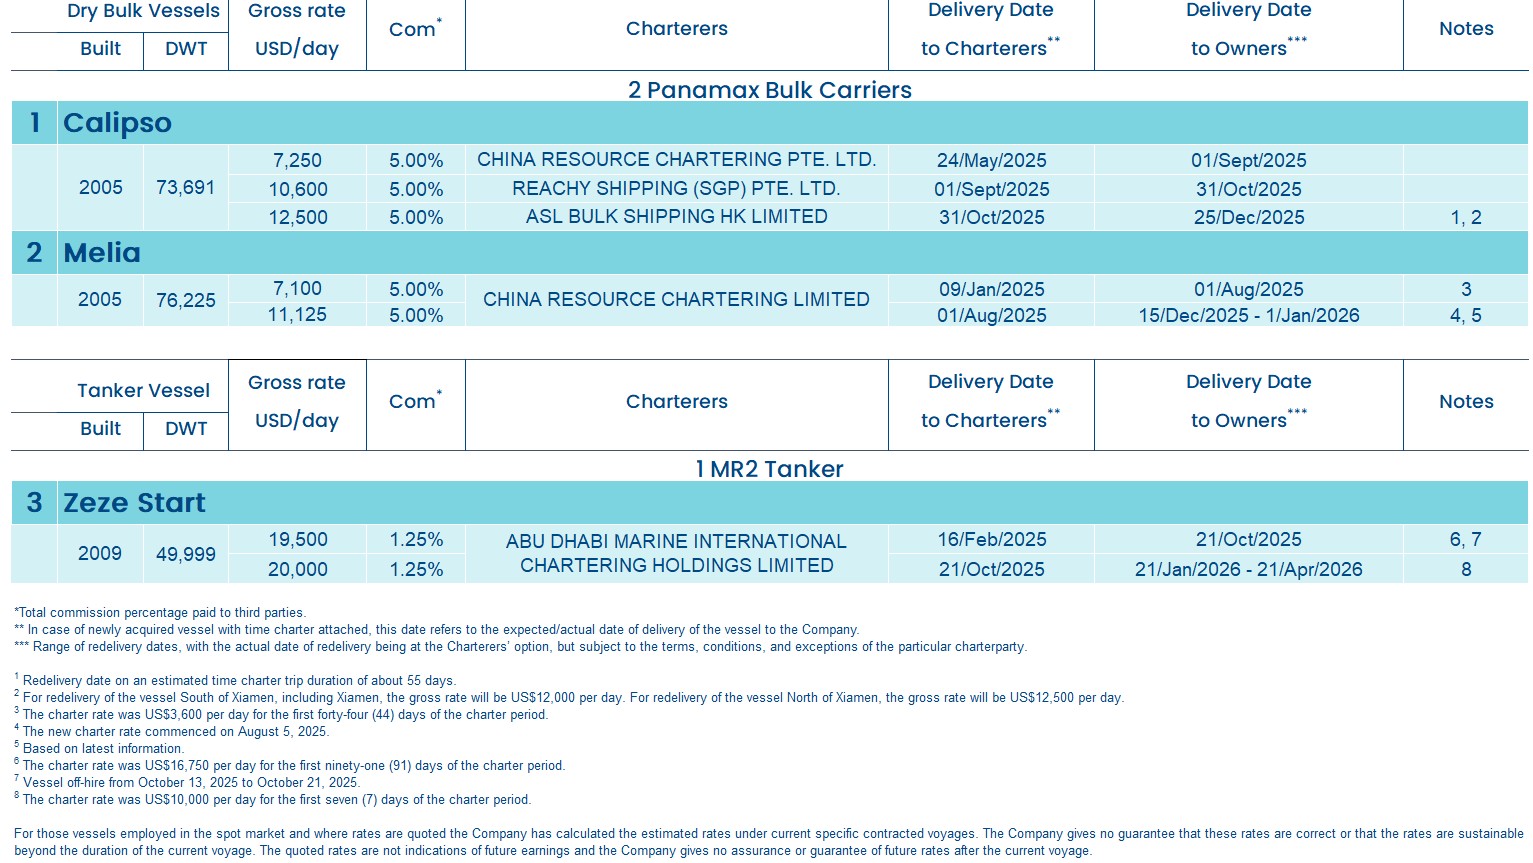Viewport: 1533px width, 863px height.
Task: Click the "1 MR2 Tanker" section title
Action: pyautogui.click(x=769, y=469)
